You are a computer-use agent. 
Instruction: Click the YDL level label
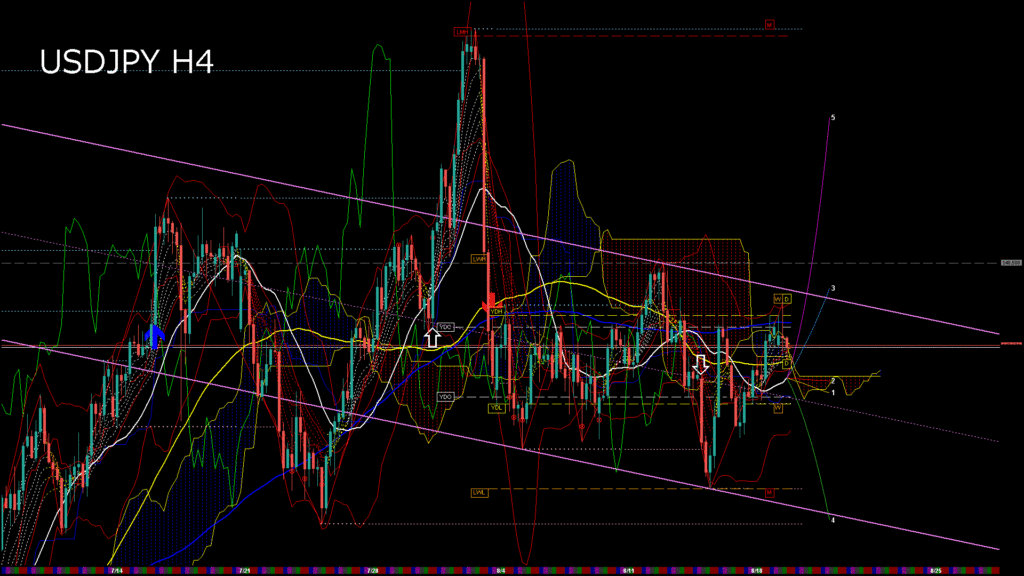click(497, 408)
